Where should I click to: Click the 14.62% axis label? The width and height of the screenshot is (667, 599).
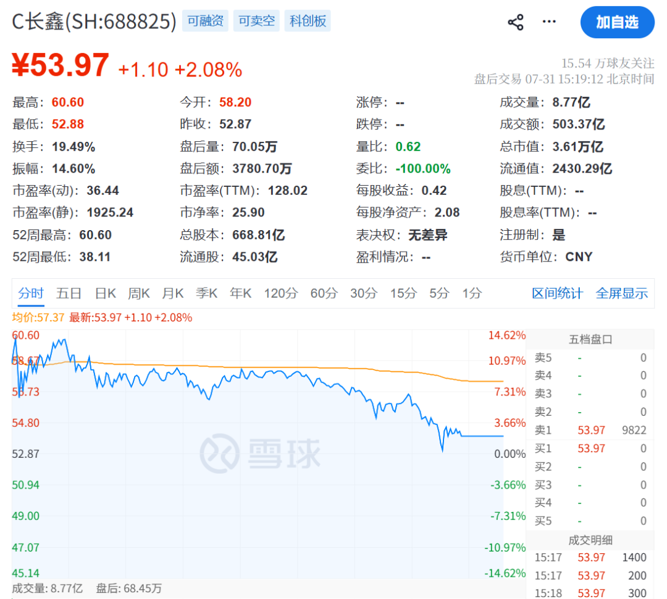[507, 335]
